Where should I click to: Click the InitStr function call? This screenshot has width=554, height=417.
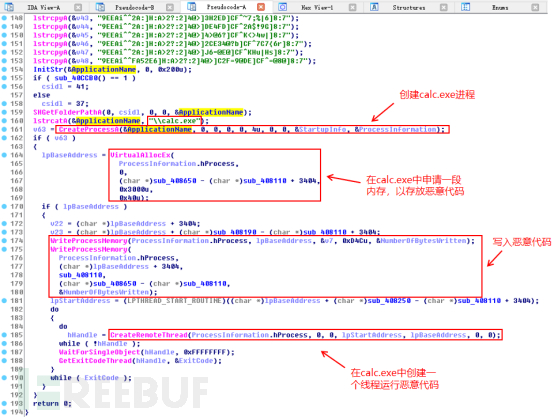point(48,69)
